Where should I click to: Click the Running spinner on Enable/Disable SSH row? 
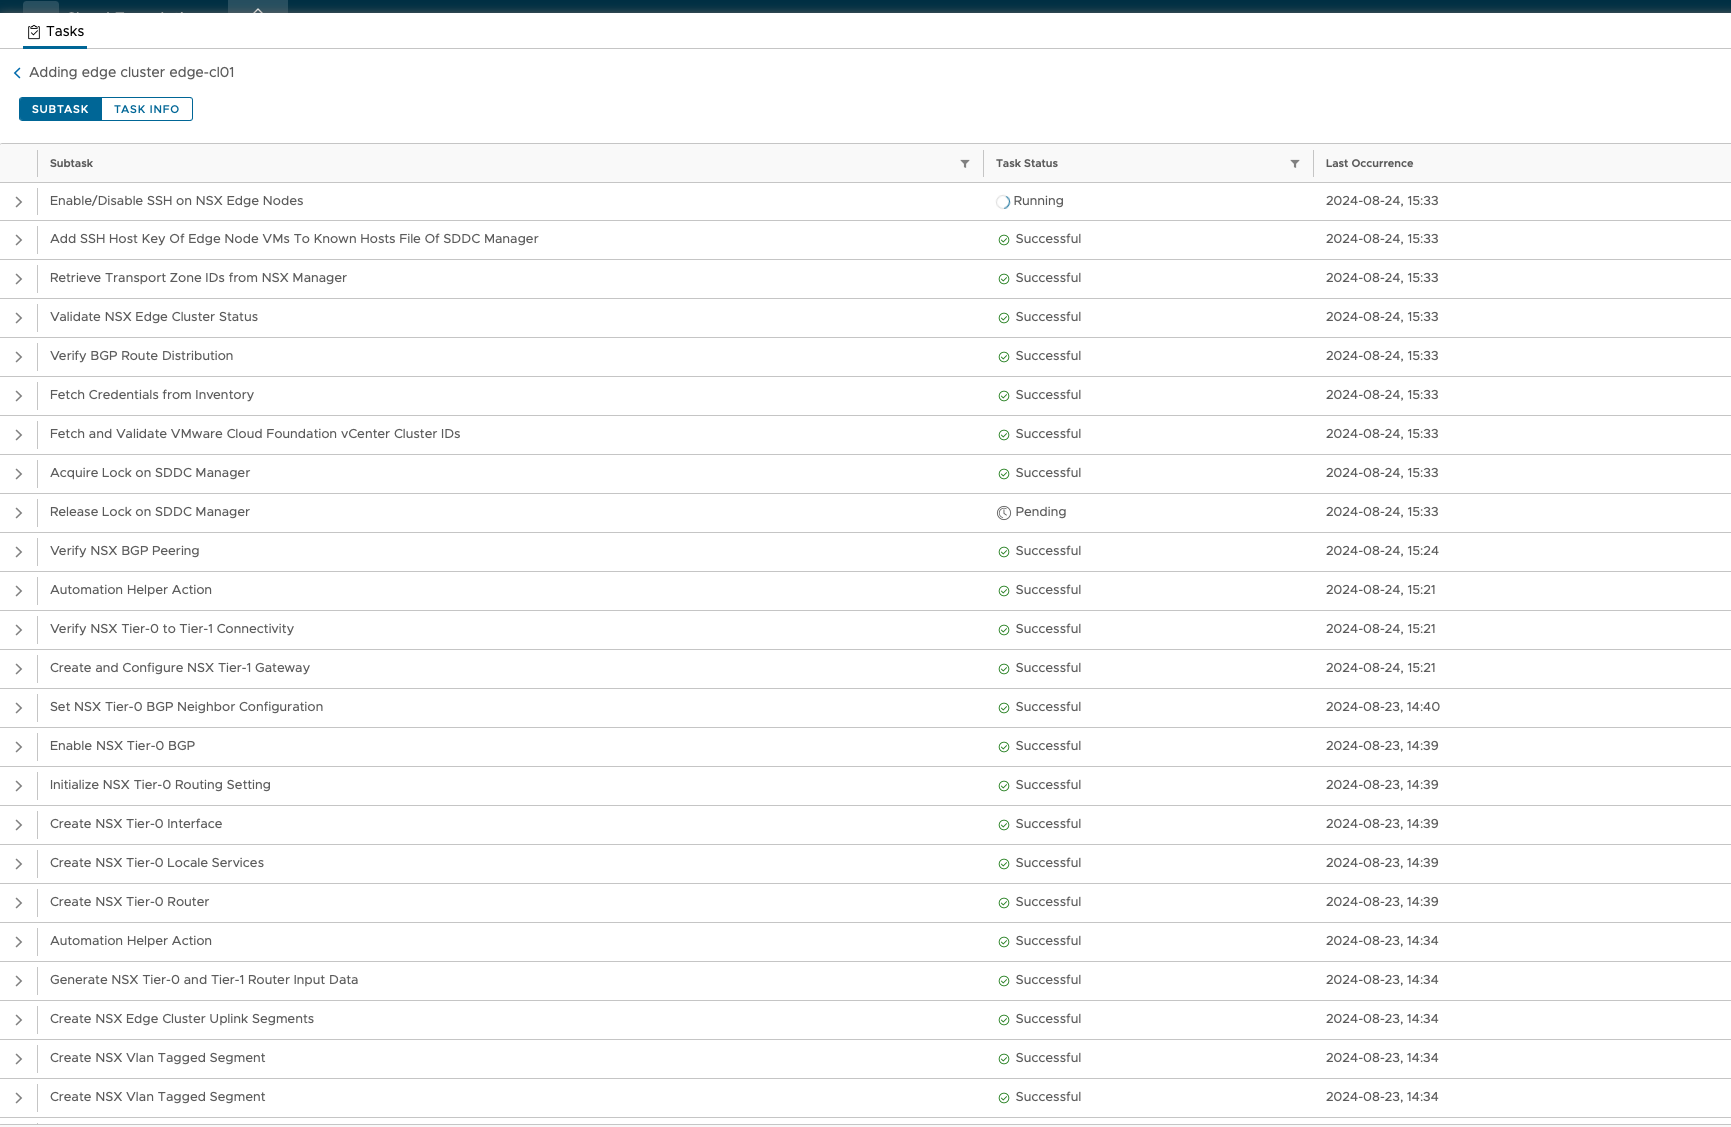tap(1003, 202)
